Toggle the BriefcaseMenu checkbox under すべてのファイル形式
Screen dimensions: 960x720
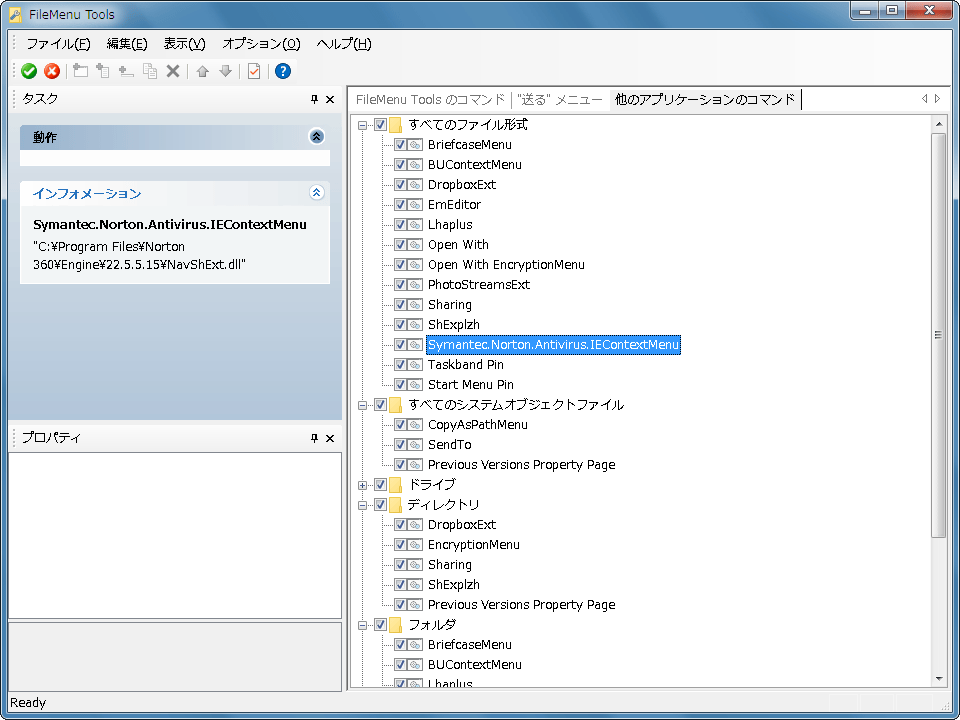[400, 145]
